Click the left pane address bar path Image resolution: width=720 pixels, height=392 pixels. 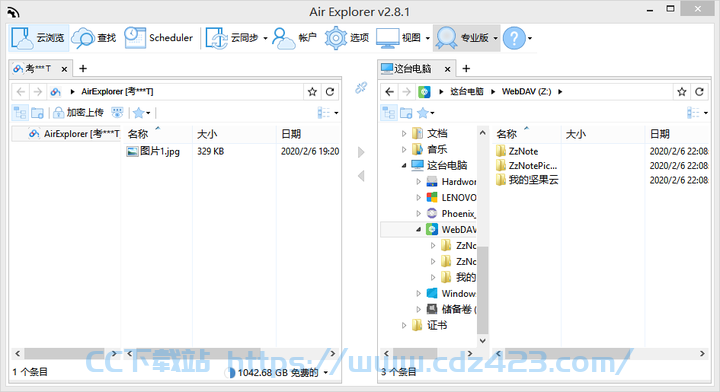click(x=117, y=92)
